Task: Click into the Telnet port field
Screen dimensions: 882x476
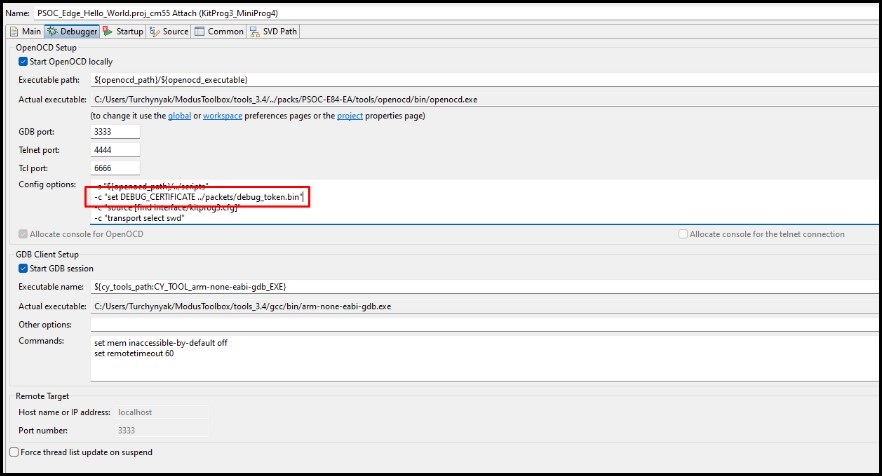Action: coord(115,150)
